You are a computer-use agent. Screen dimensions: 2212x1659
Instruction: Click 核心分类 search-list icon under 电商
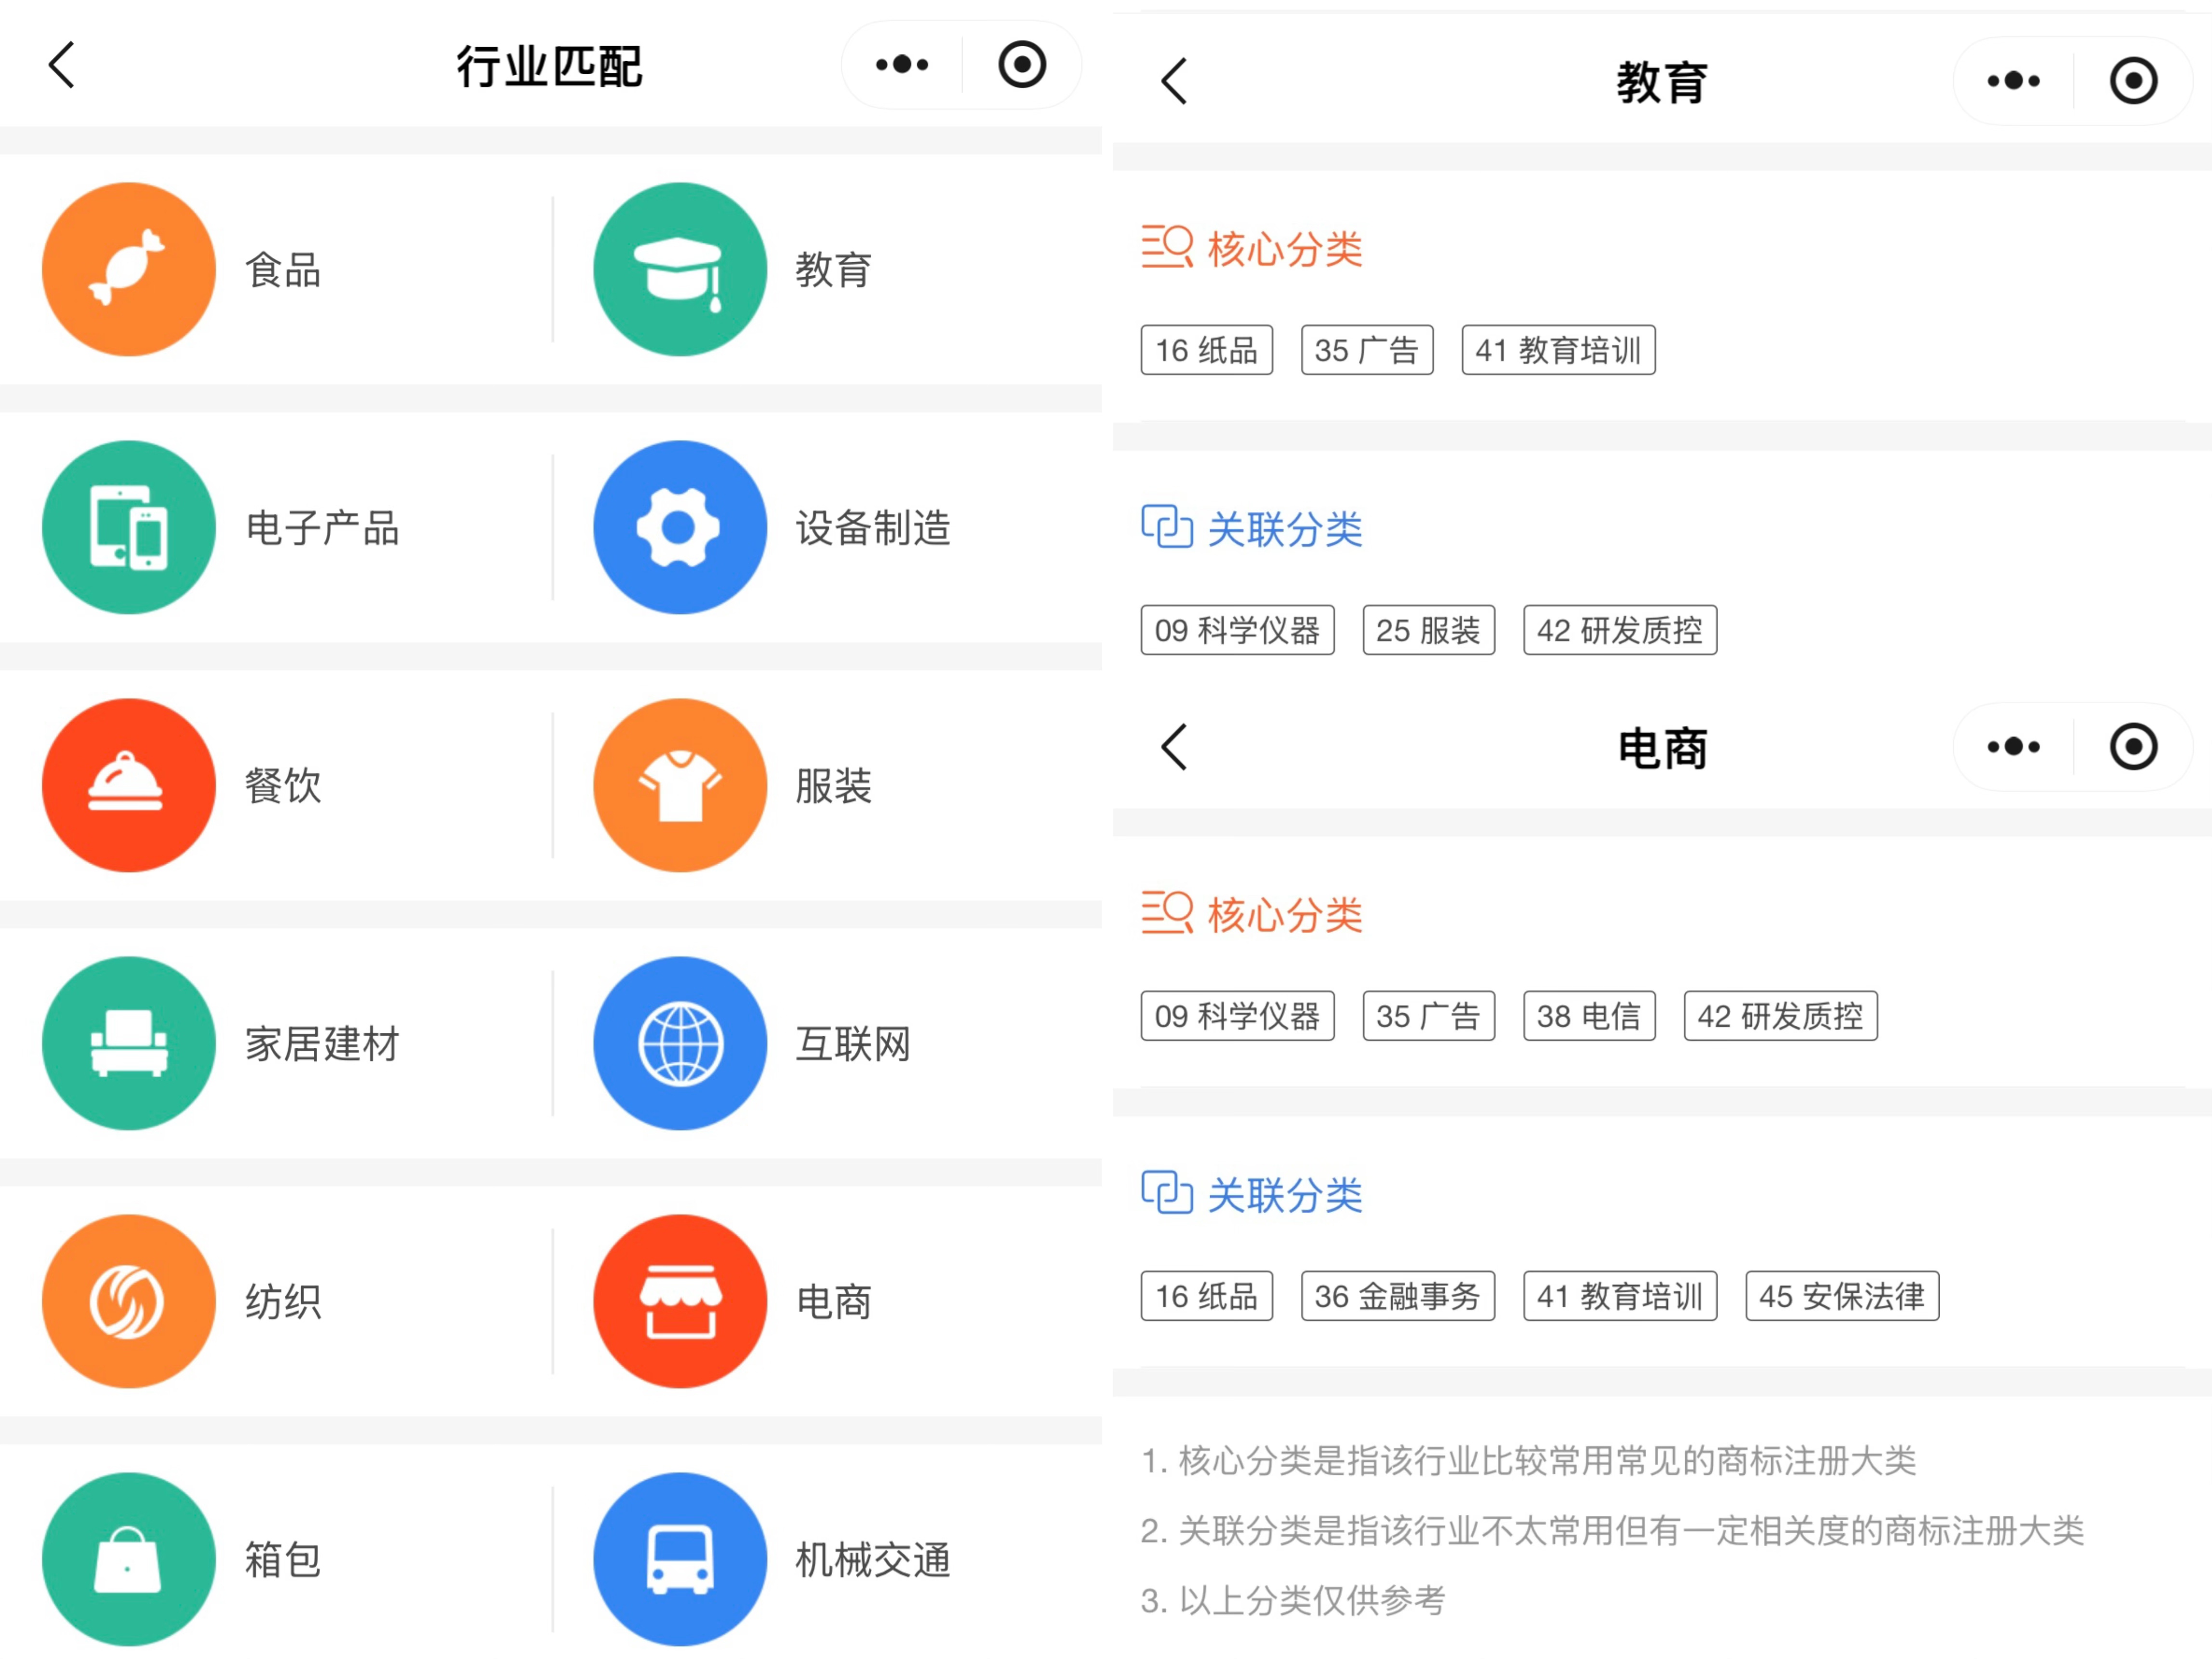click(1167, 913)
